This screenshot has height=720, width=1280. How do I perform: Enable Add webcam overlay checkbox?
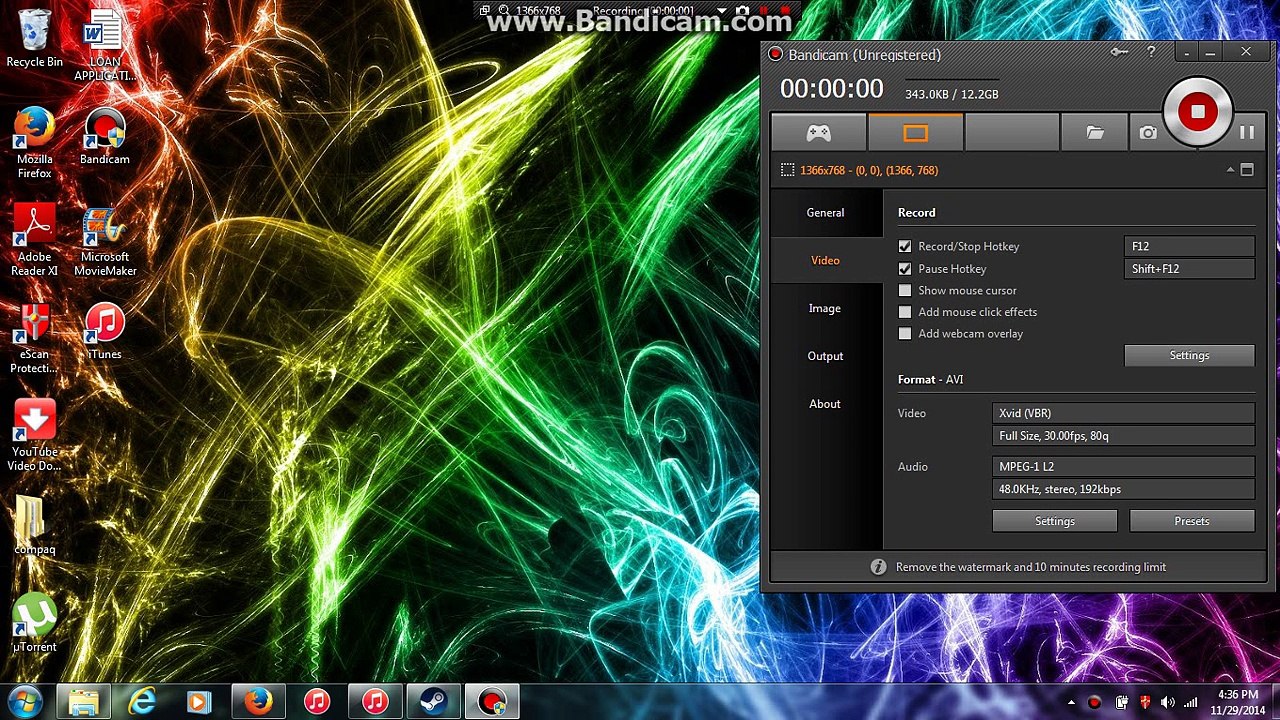pos(905,334)
